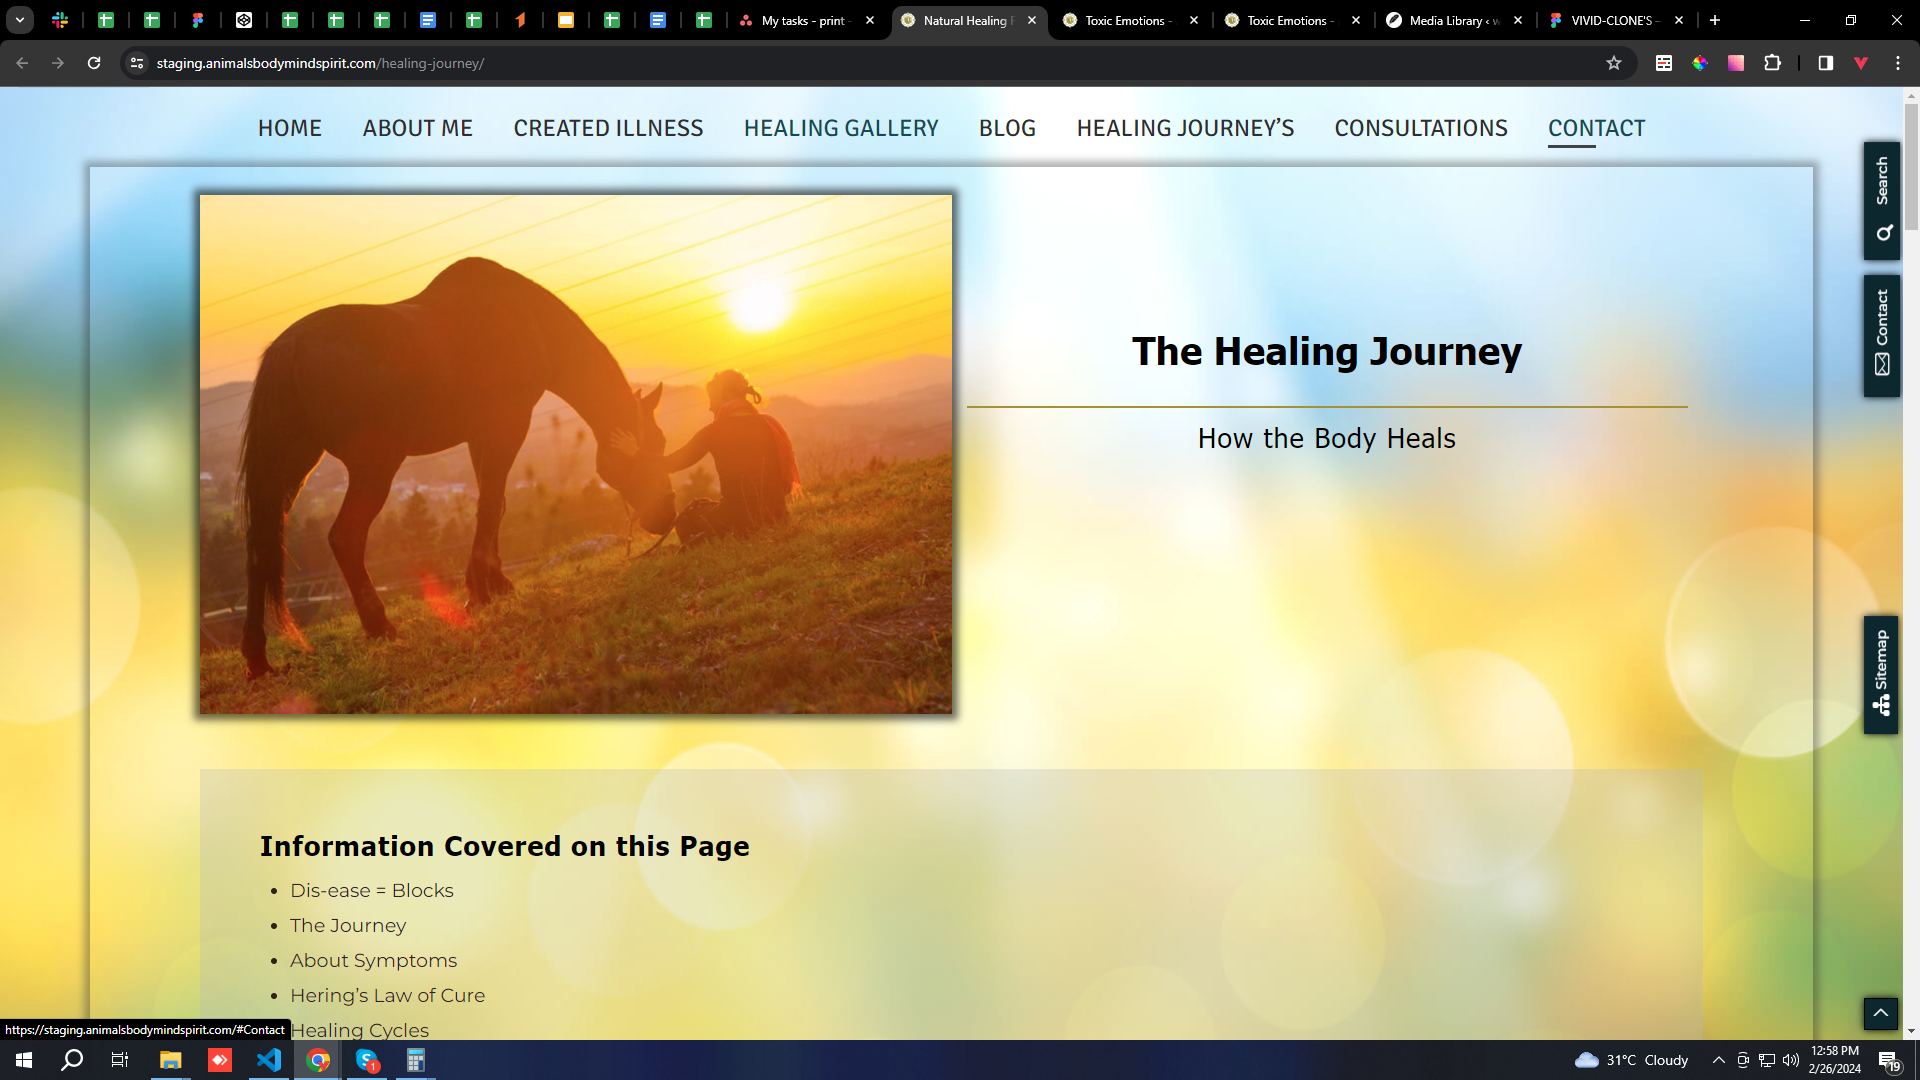Open the Extensions puzzle icon
The image size is (1920, 1080).
click(1772, 63)
